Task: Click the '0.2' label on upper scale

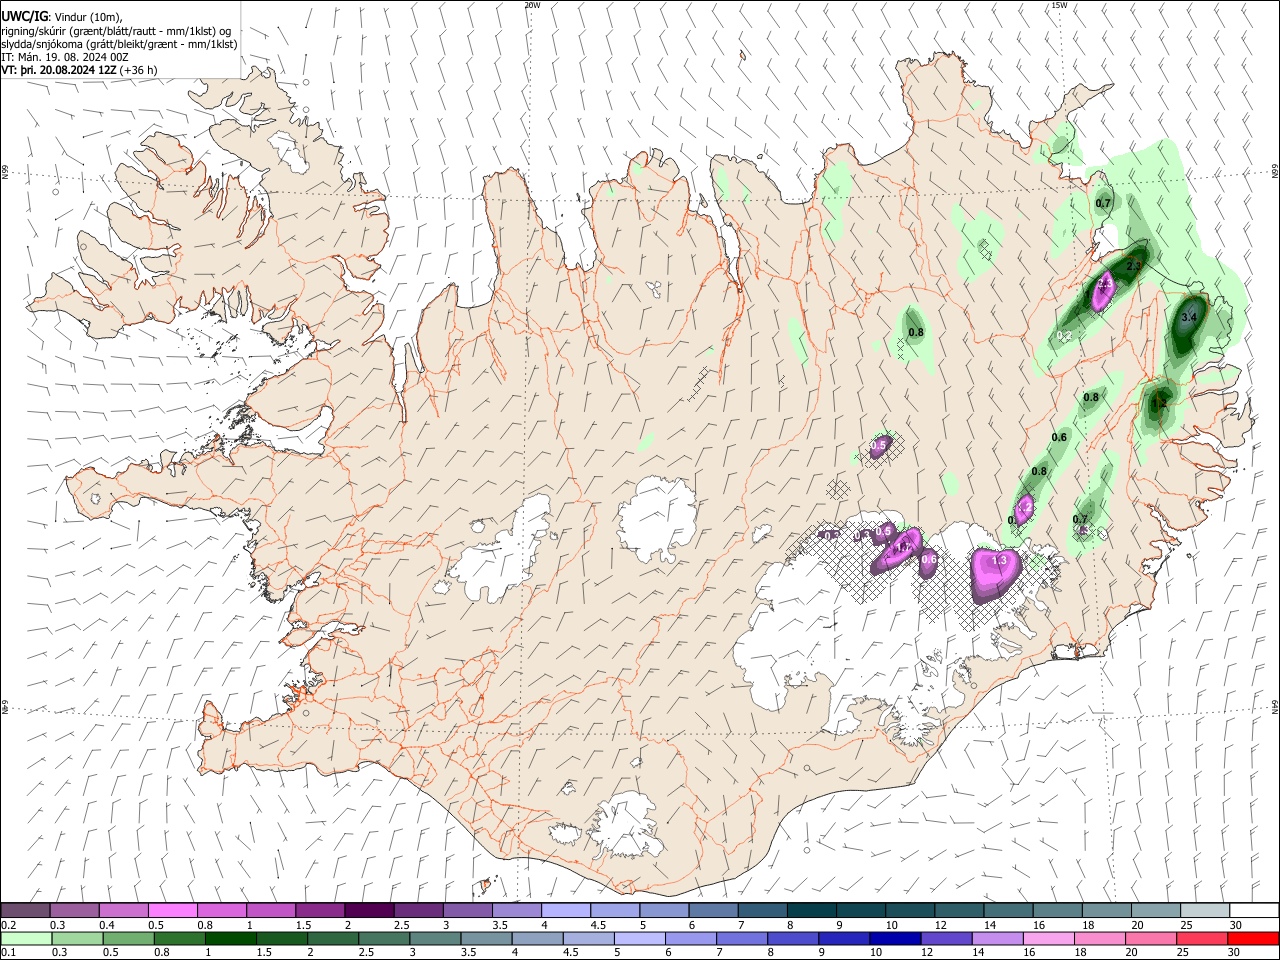Action: (x=7, y=925)
